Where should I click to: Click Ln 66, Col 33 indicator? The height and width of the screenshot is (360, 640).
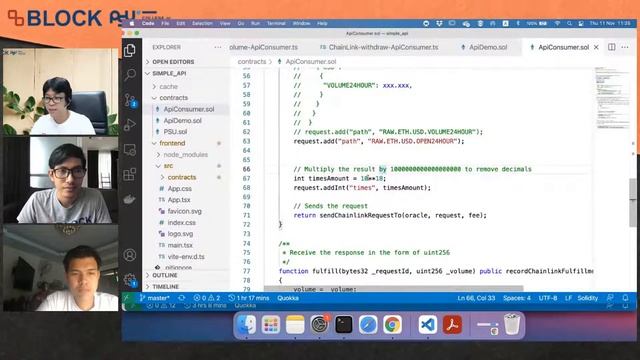point(476,298)
